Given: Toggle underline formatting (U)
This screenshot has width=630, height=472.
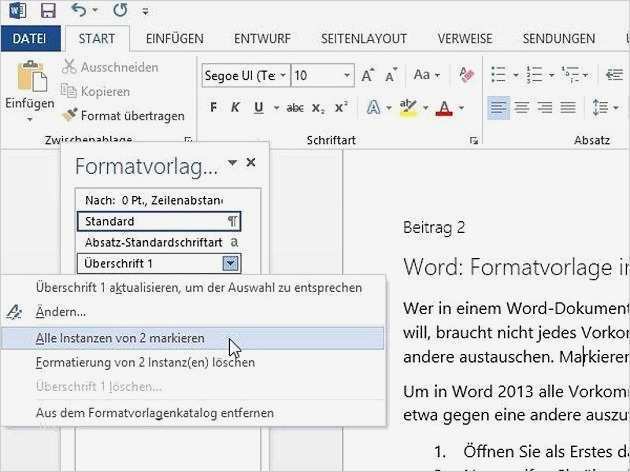Looking at the screenshot, I should [x=259, y=107].
